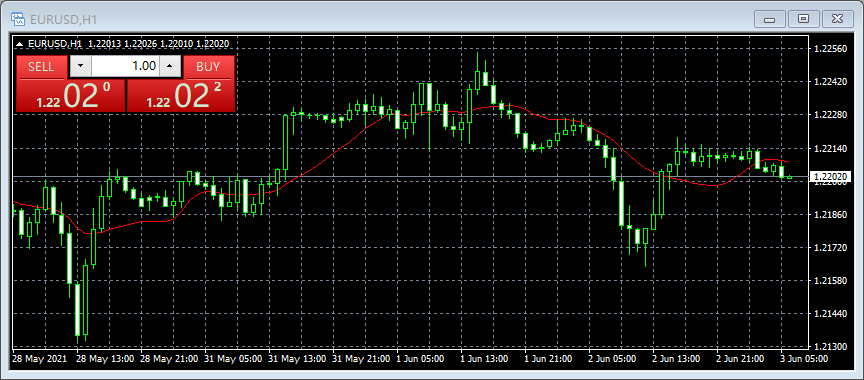The width and height of the screenshot is (864, 380).
Task: Click the 1.21300 price scale label
Action: click(830, 347)
